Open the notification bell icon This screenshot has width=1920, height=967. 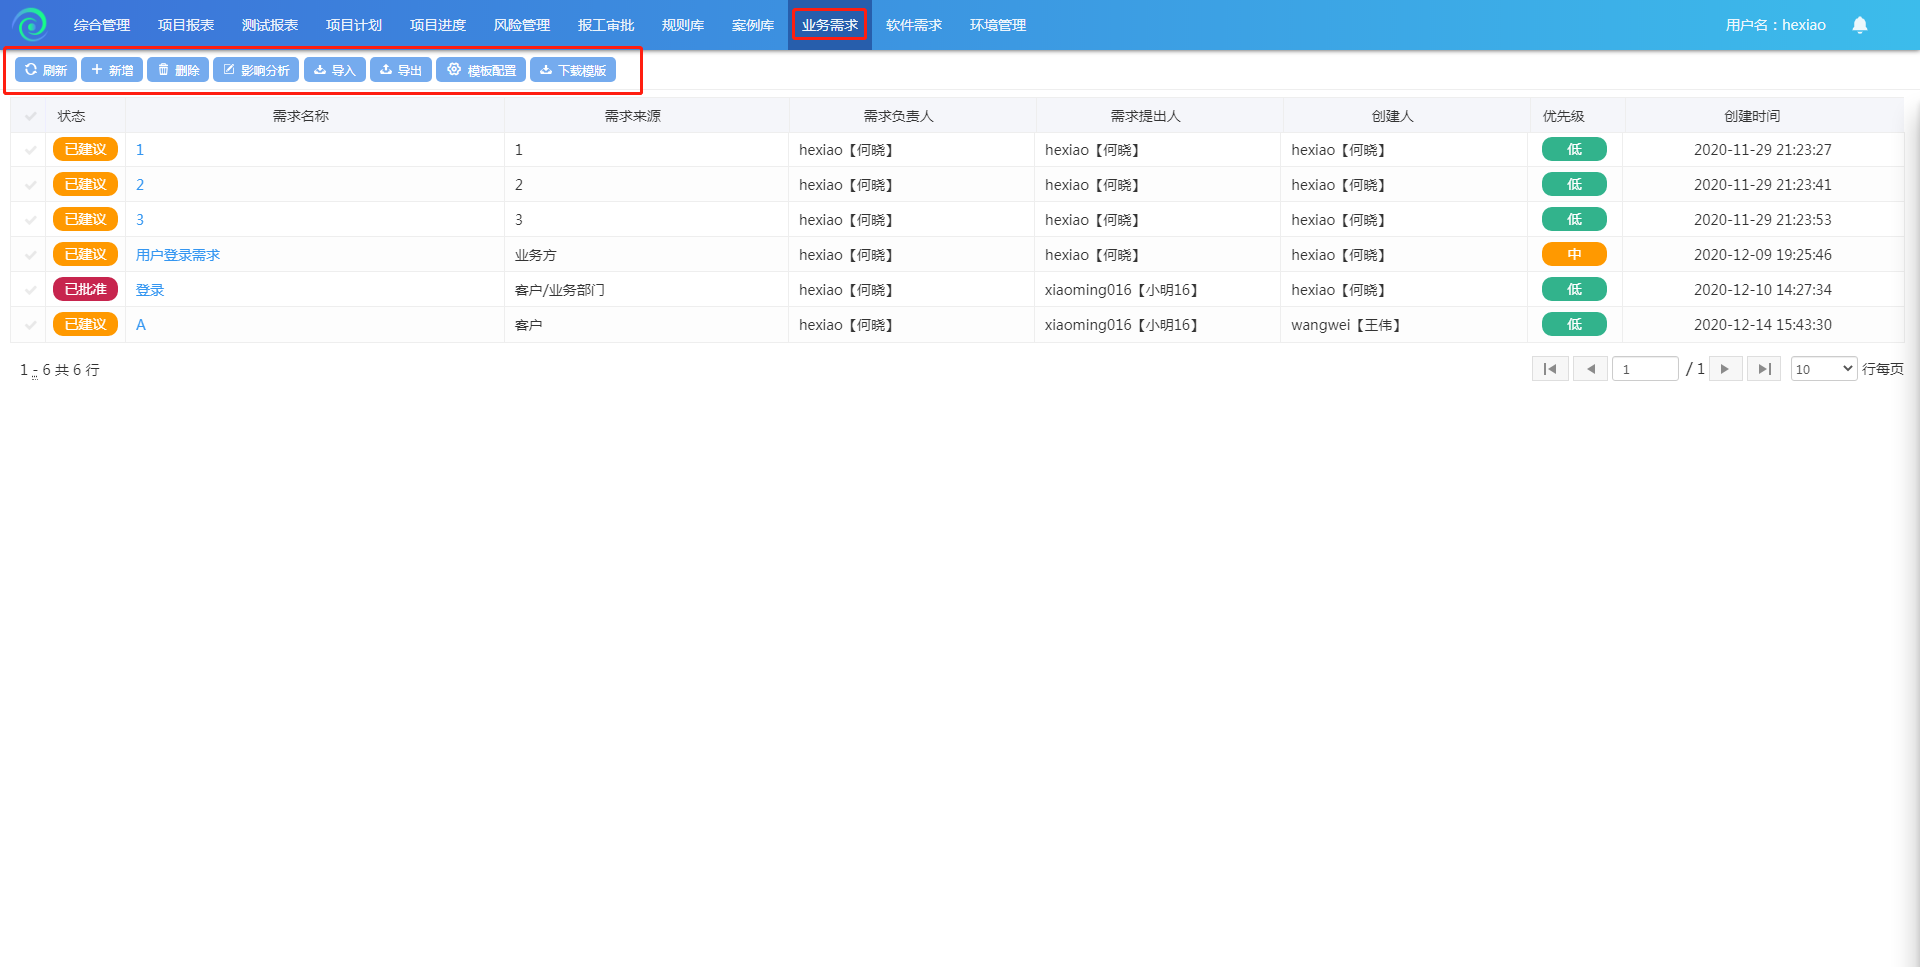tap(1860, 25)
